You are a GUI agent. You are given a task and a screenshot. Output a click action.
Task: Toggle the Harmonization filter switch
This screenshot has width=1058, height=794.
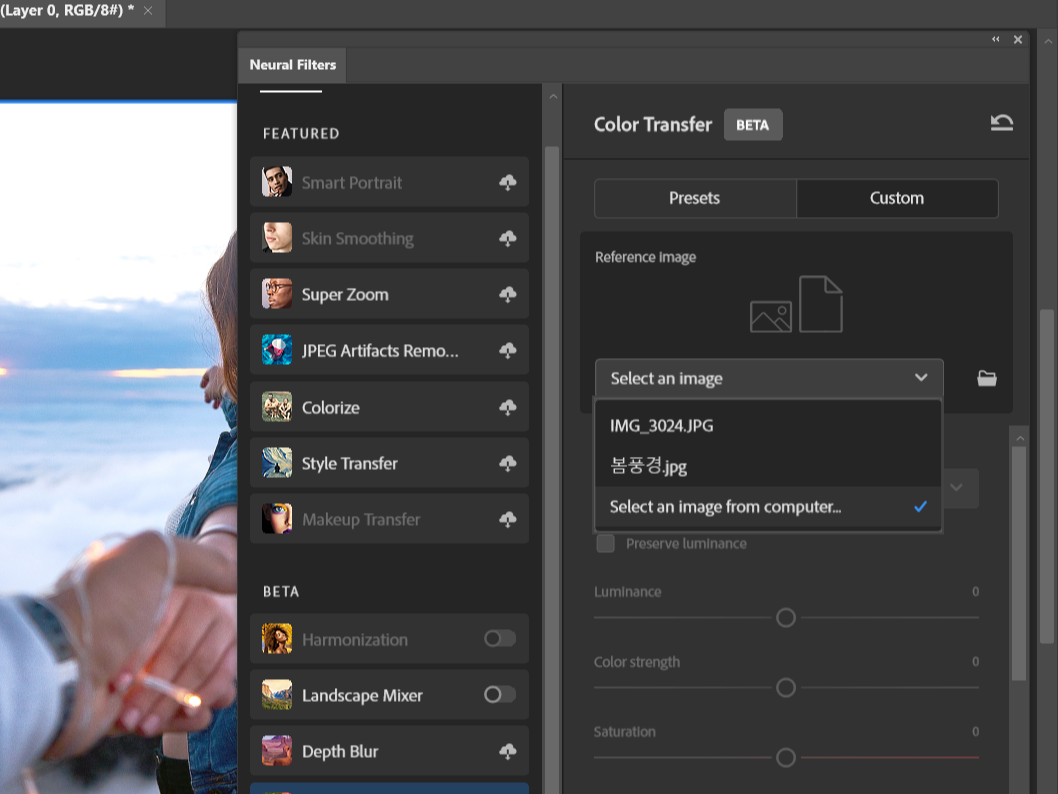(x=500, y=638)
